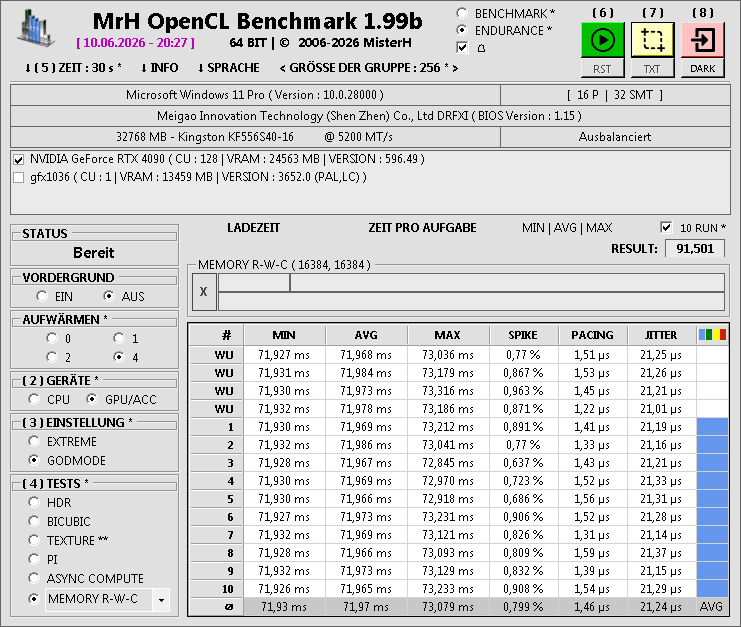Select the TEXTURE test
Viewport: 741px width, 627px height.
coord(34,540)
